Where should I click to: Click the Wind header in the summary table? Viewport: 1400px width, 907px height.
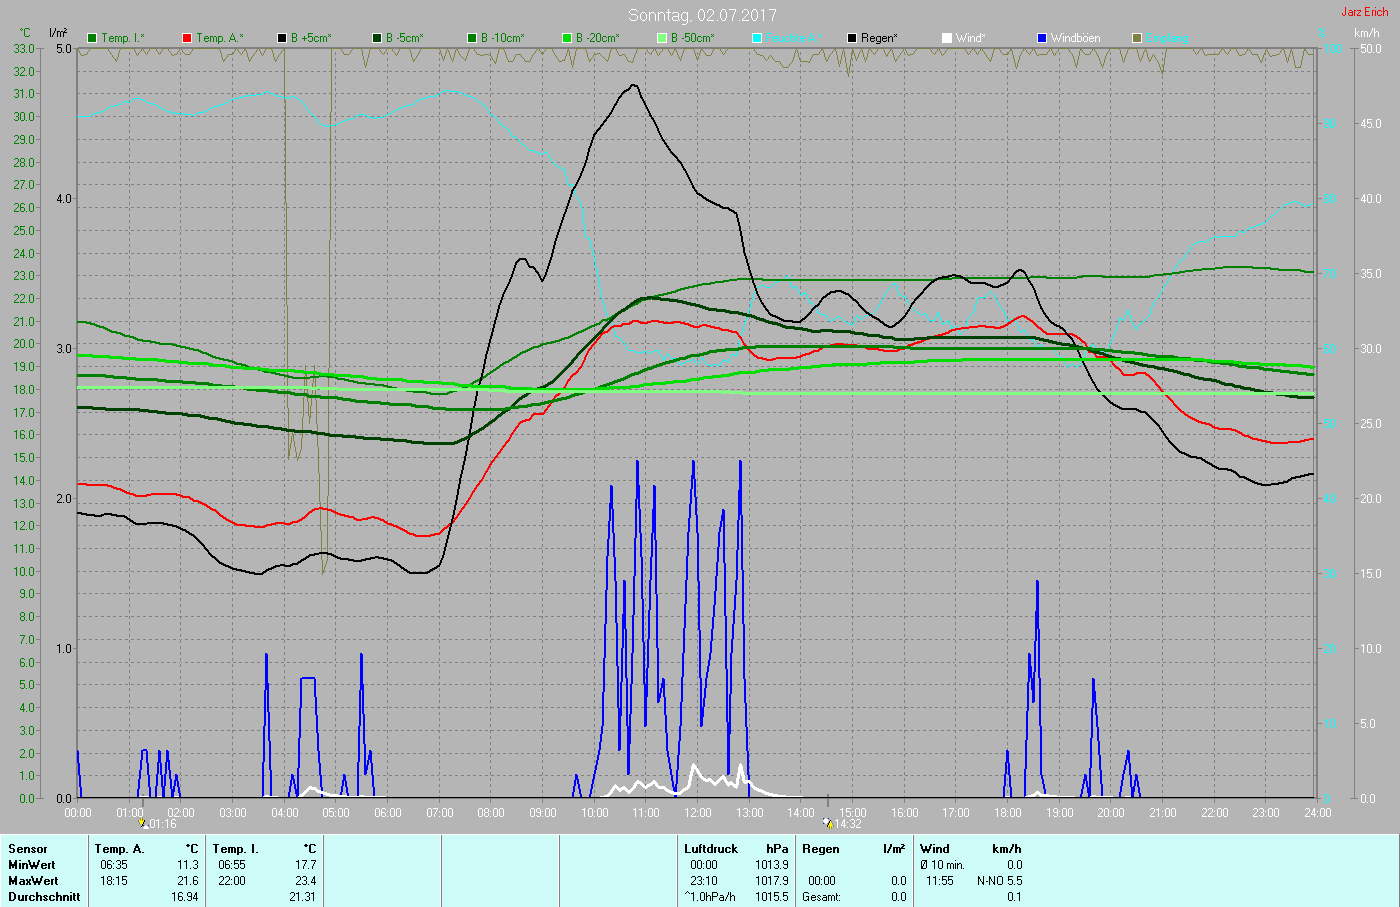tap(935, 849)
